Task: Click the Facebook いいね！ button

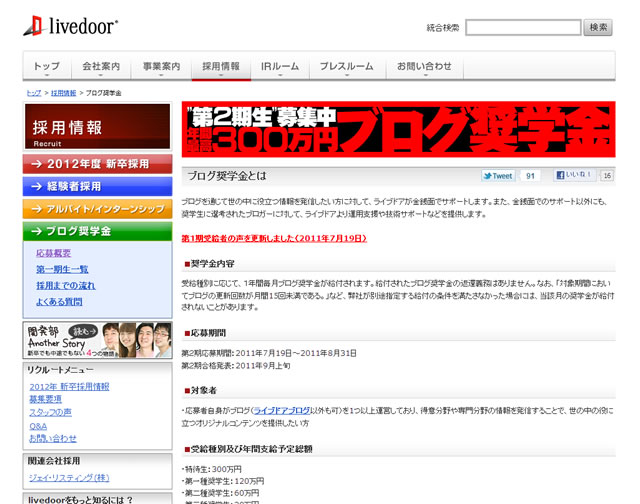Action: pyautogui.click(x=575, y=175)
